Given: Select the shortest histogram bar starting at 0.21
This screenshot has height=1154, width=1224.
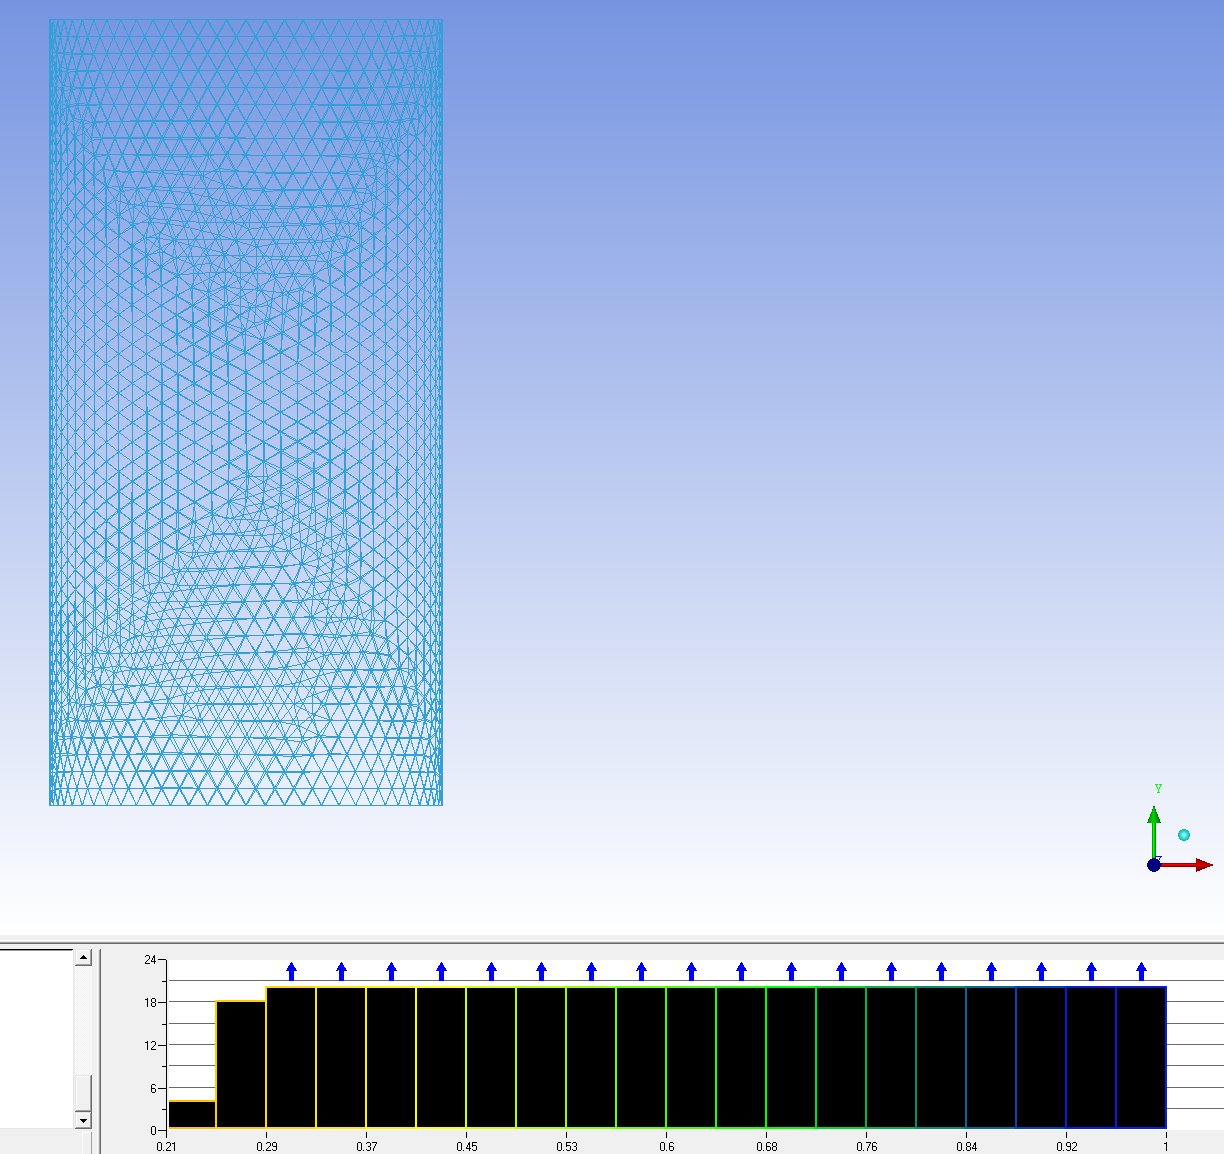Looking at the screenshot, I should (192, 1115).
